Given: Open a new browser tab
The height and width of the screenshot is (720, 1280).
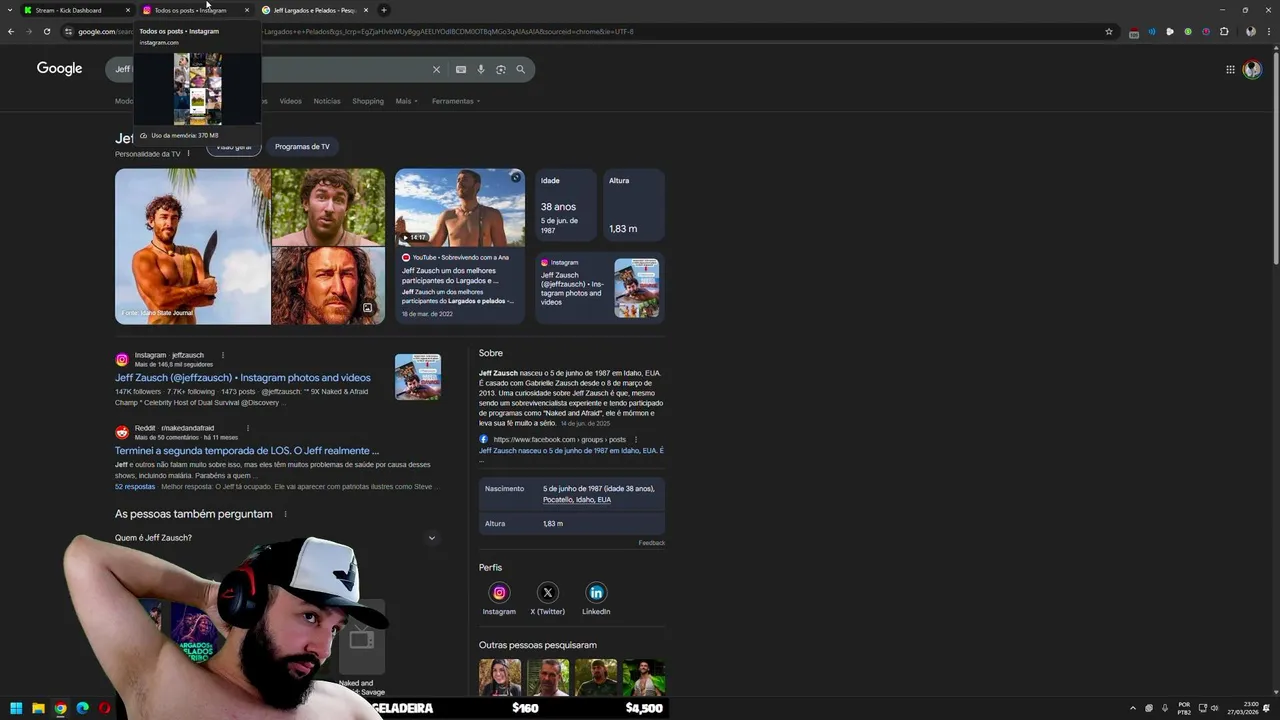Looking at the screenshot, I should pos(384,10).
